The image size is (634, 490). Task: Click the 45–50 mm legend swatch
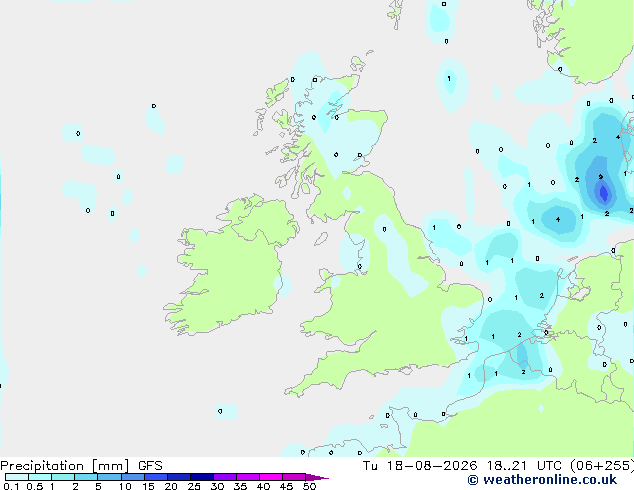pyautogui.click(x=294, y=477)
